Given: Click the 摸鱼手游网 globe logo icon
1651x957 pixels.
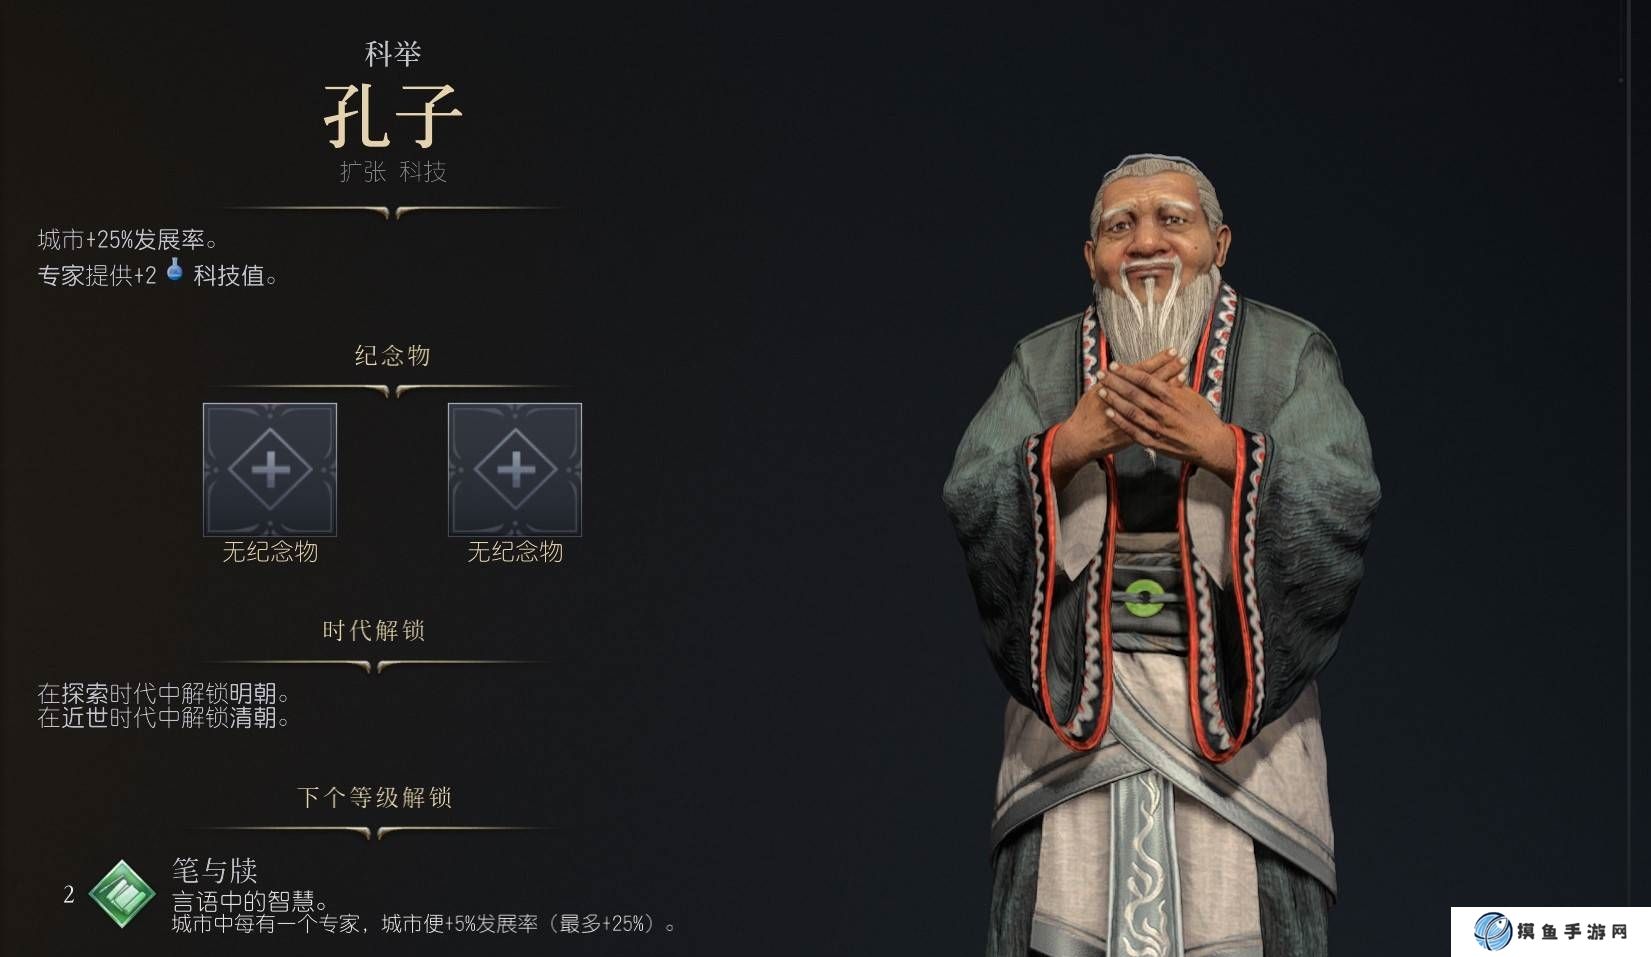Looking at the screenshot, I should coord(1493,931).
